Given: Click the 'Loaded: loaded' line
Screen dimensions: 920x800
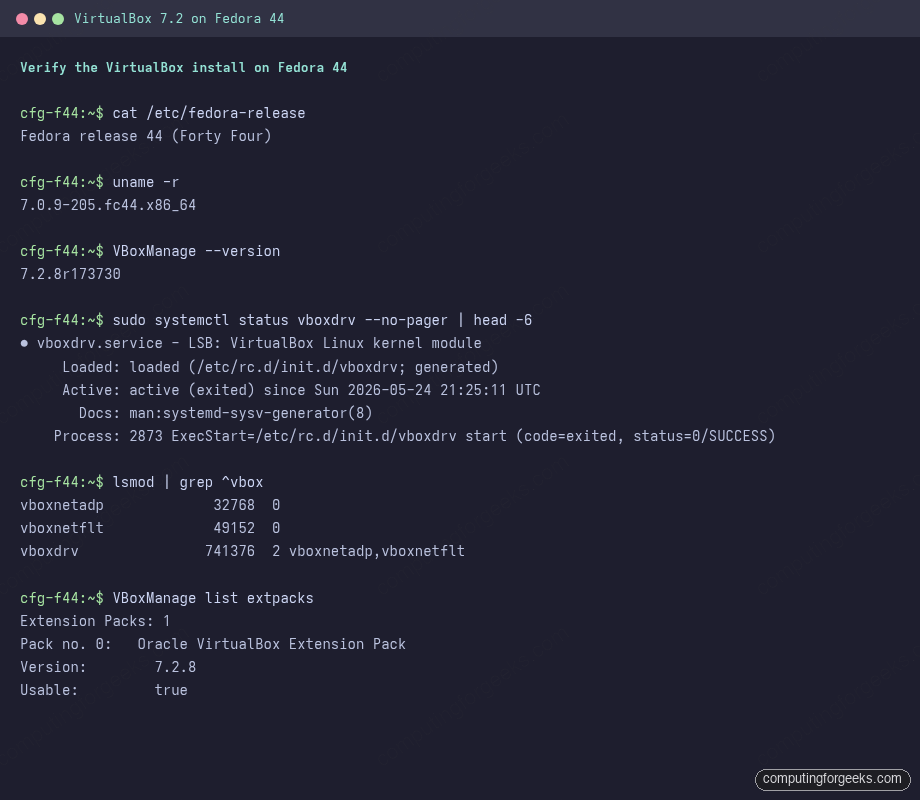Looking at the screenshot, I should (x=280, y=367).
